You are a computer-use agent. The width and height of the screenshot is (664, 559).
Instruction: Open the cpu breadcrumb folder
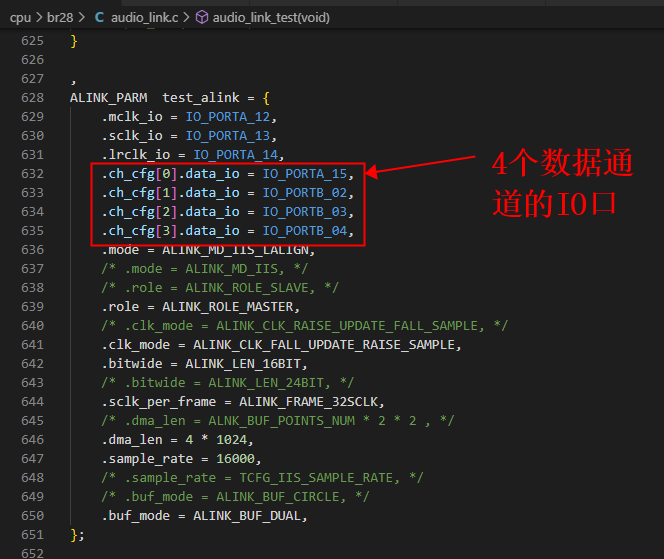pyautogui.click(x=20, y=17)
